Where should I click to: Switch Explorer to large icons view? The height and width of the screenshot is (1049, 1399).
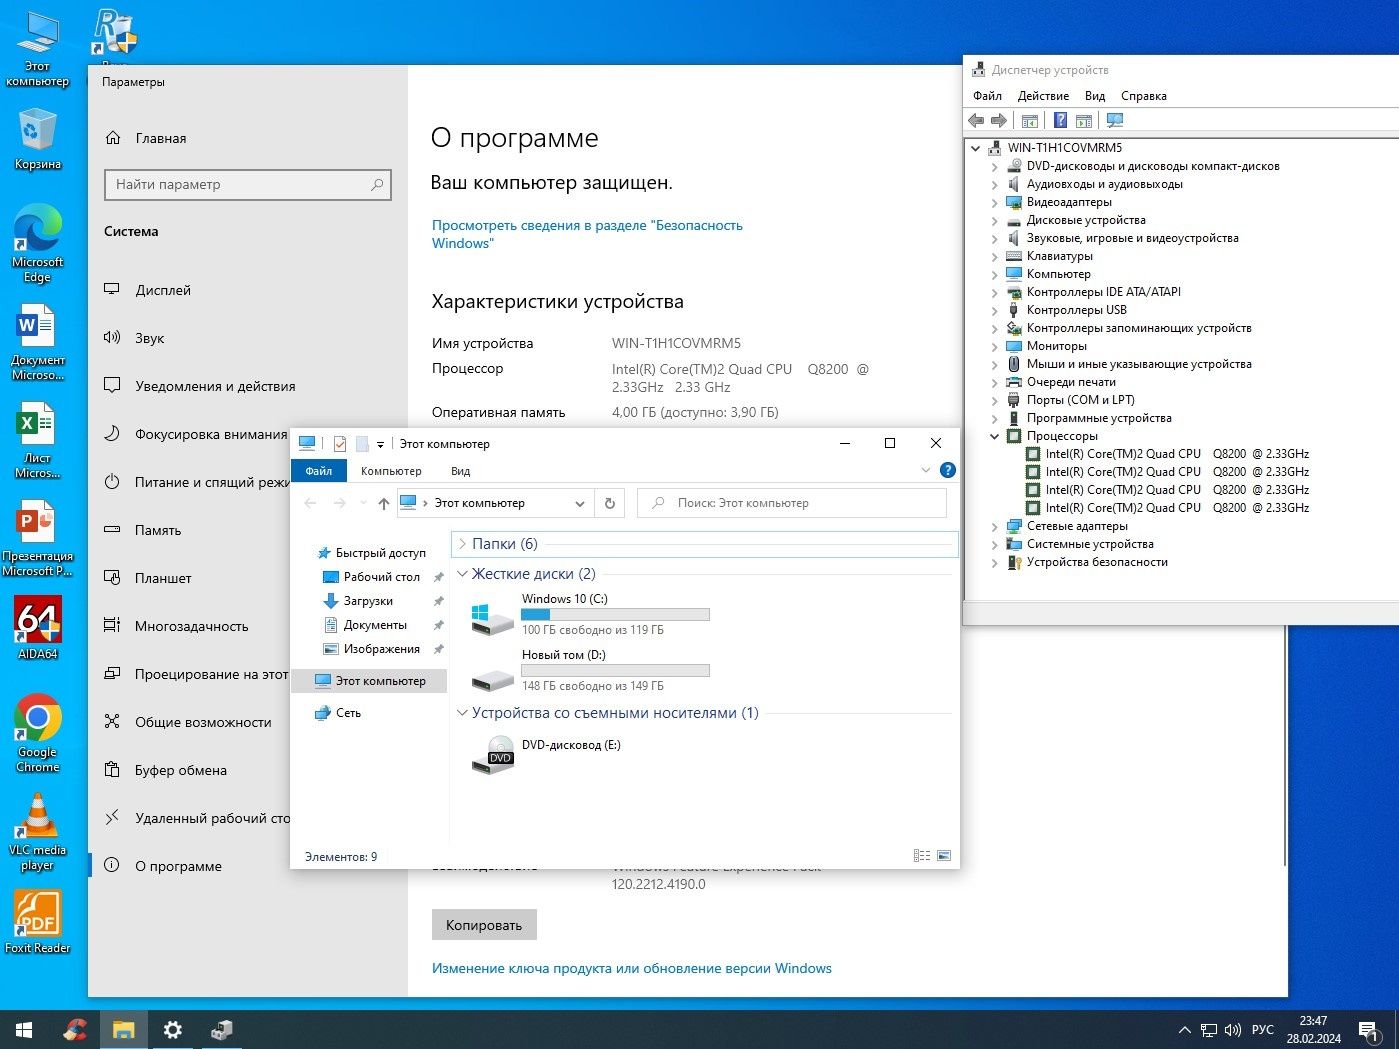944,856
